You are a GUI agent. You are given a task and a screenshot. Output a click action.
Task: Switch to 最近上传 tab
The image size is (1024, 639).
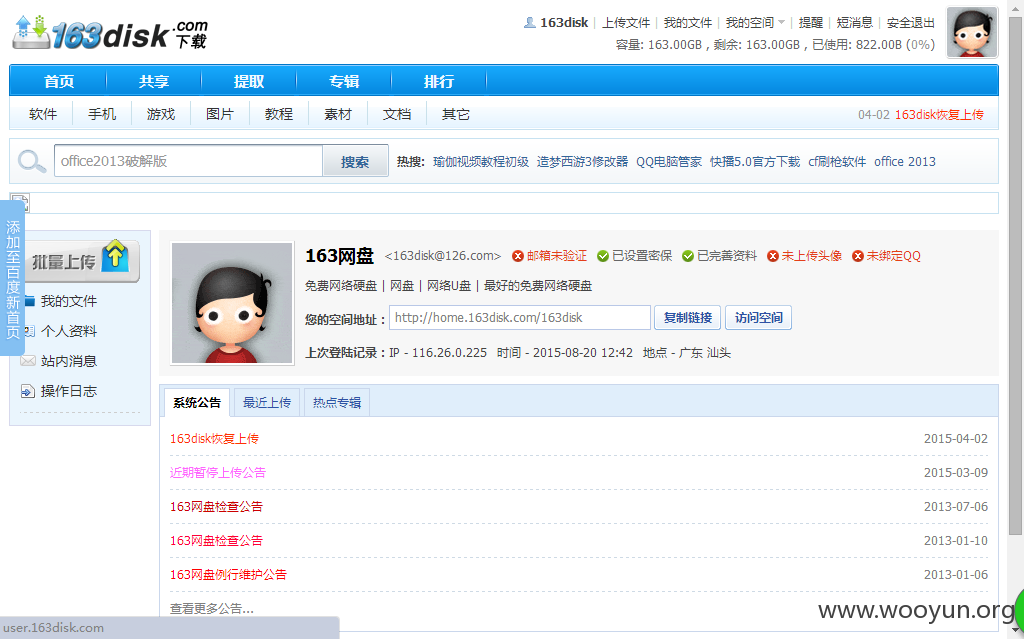266,402
